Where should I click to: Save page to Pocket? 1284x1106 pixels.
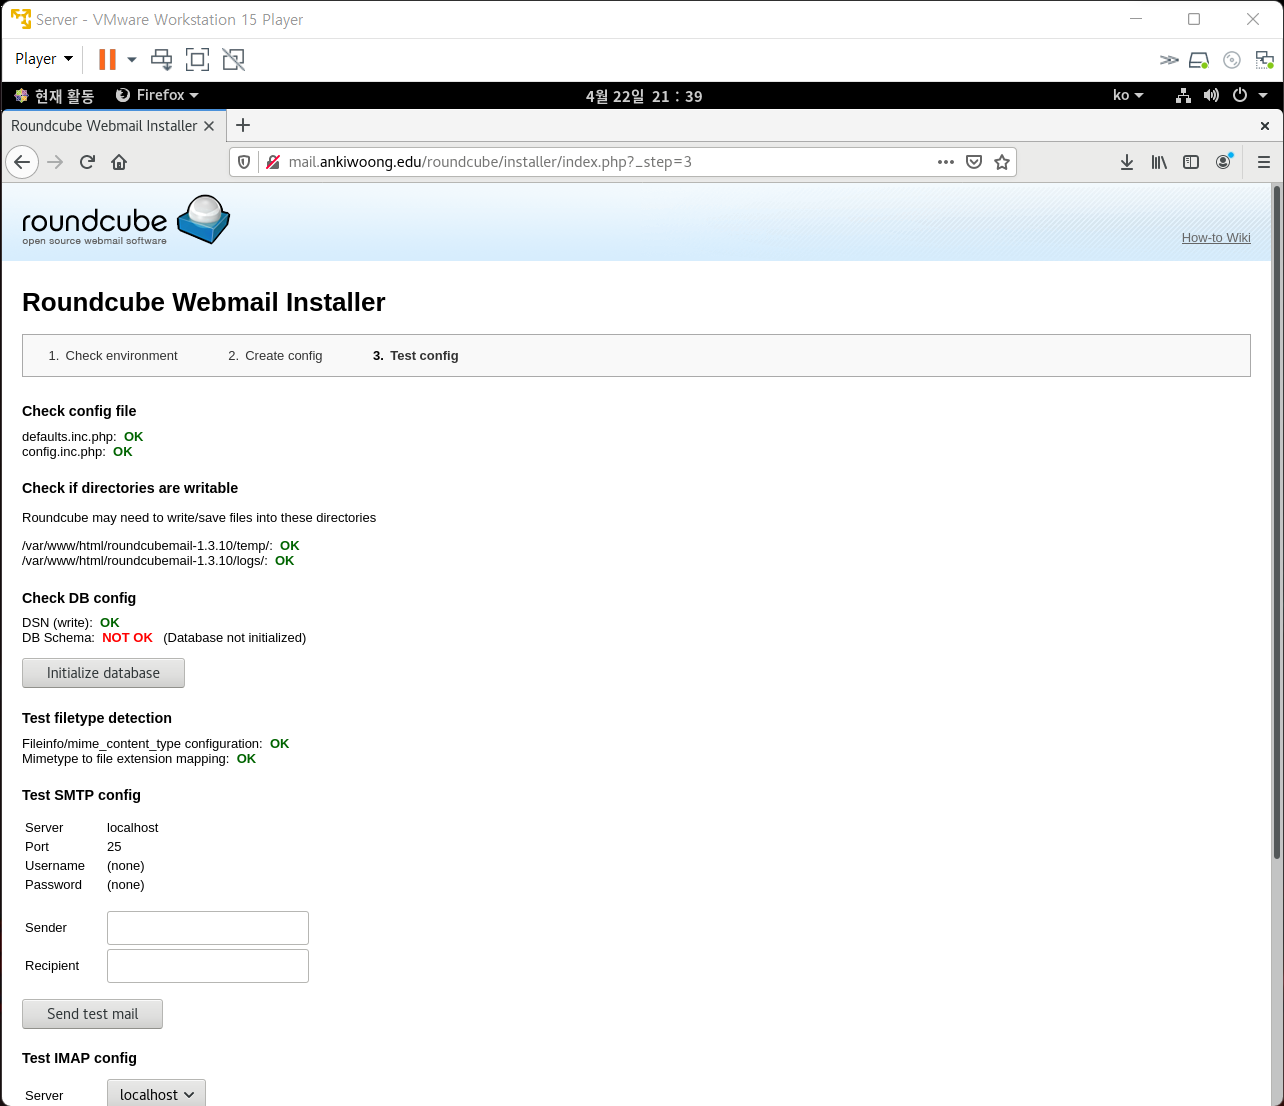coord(974,162)
